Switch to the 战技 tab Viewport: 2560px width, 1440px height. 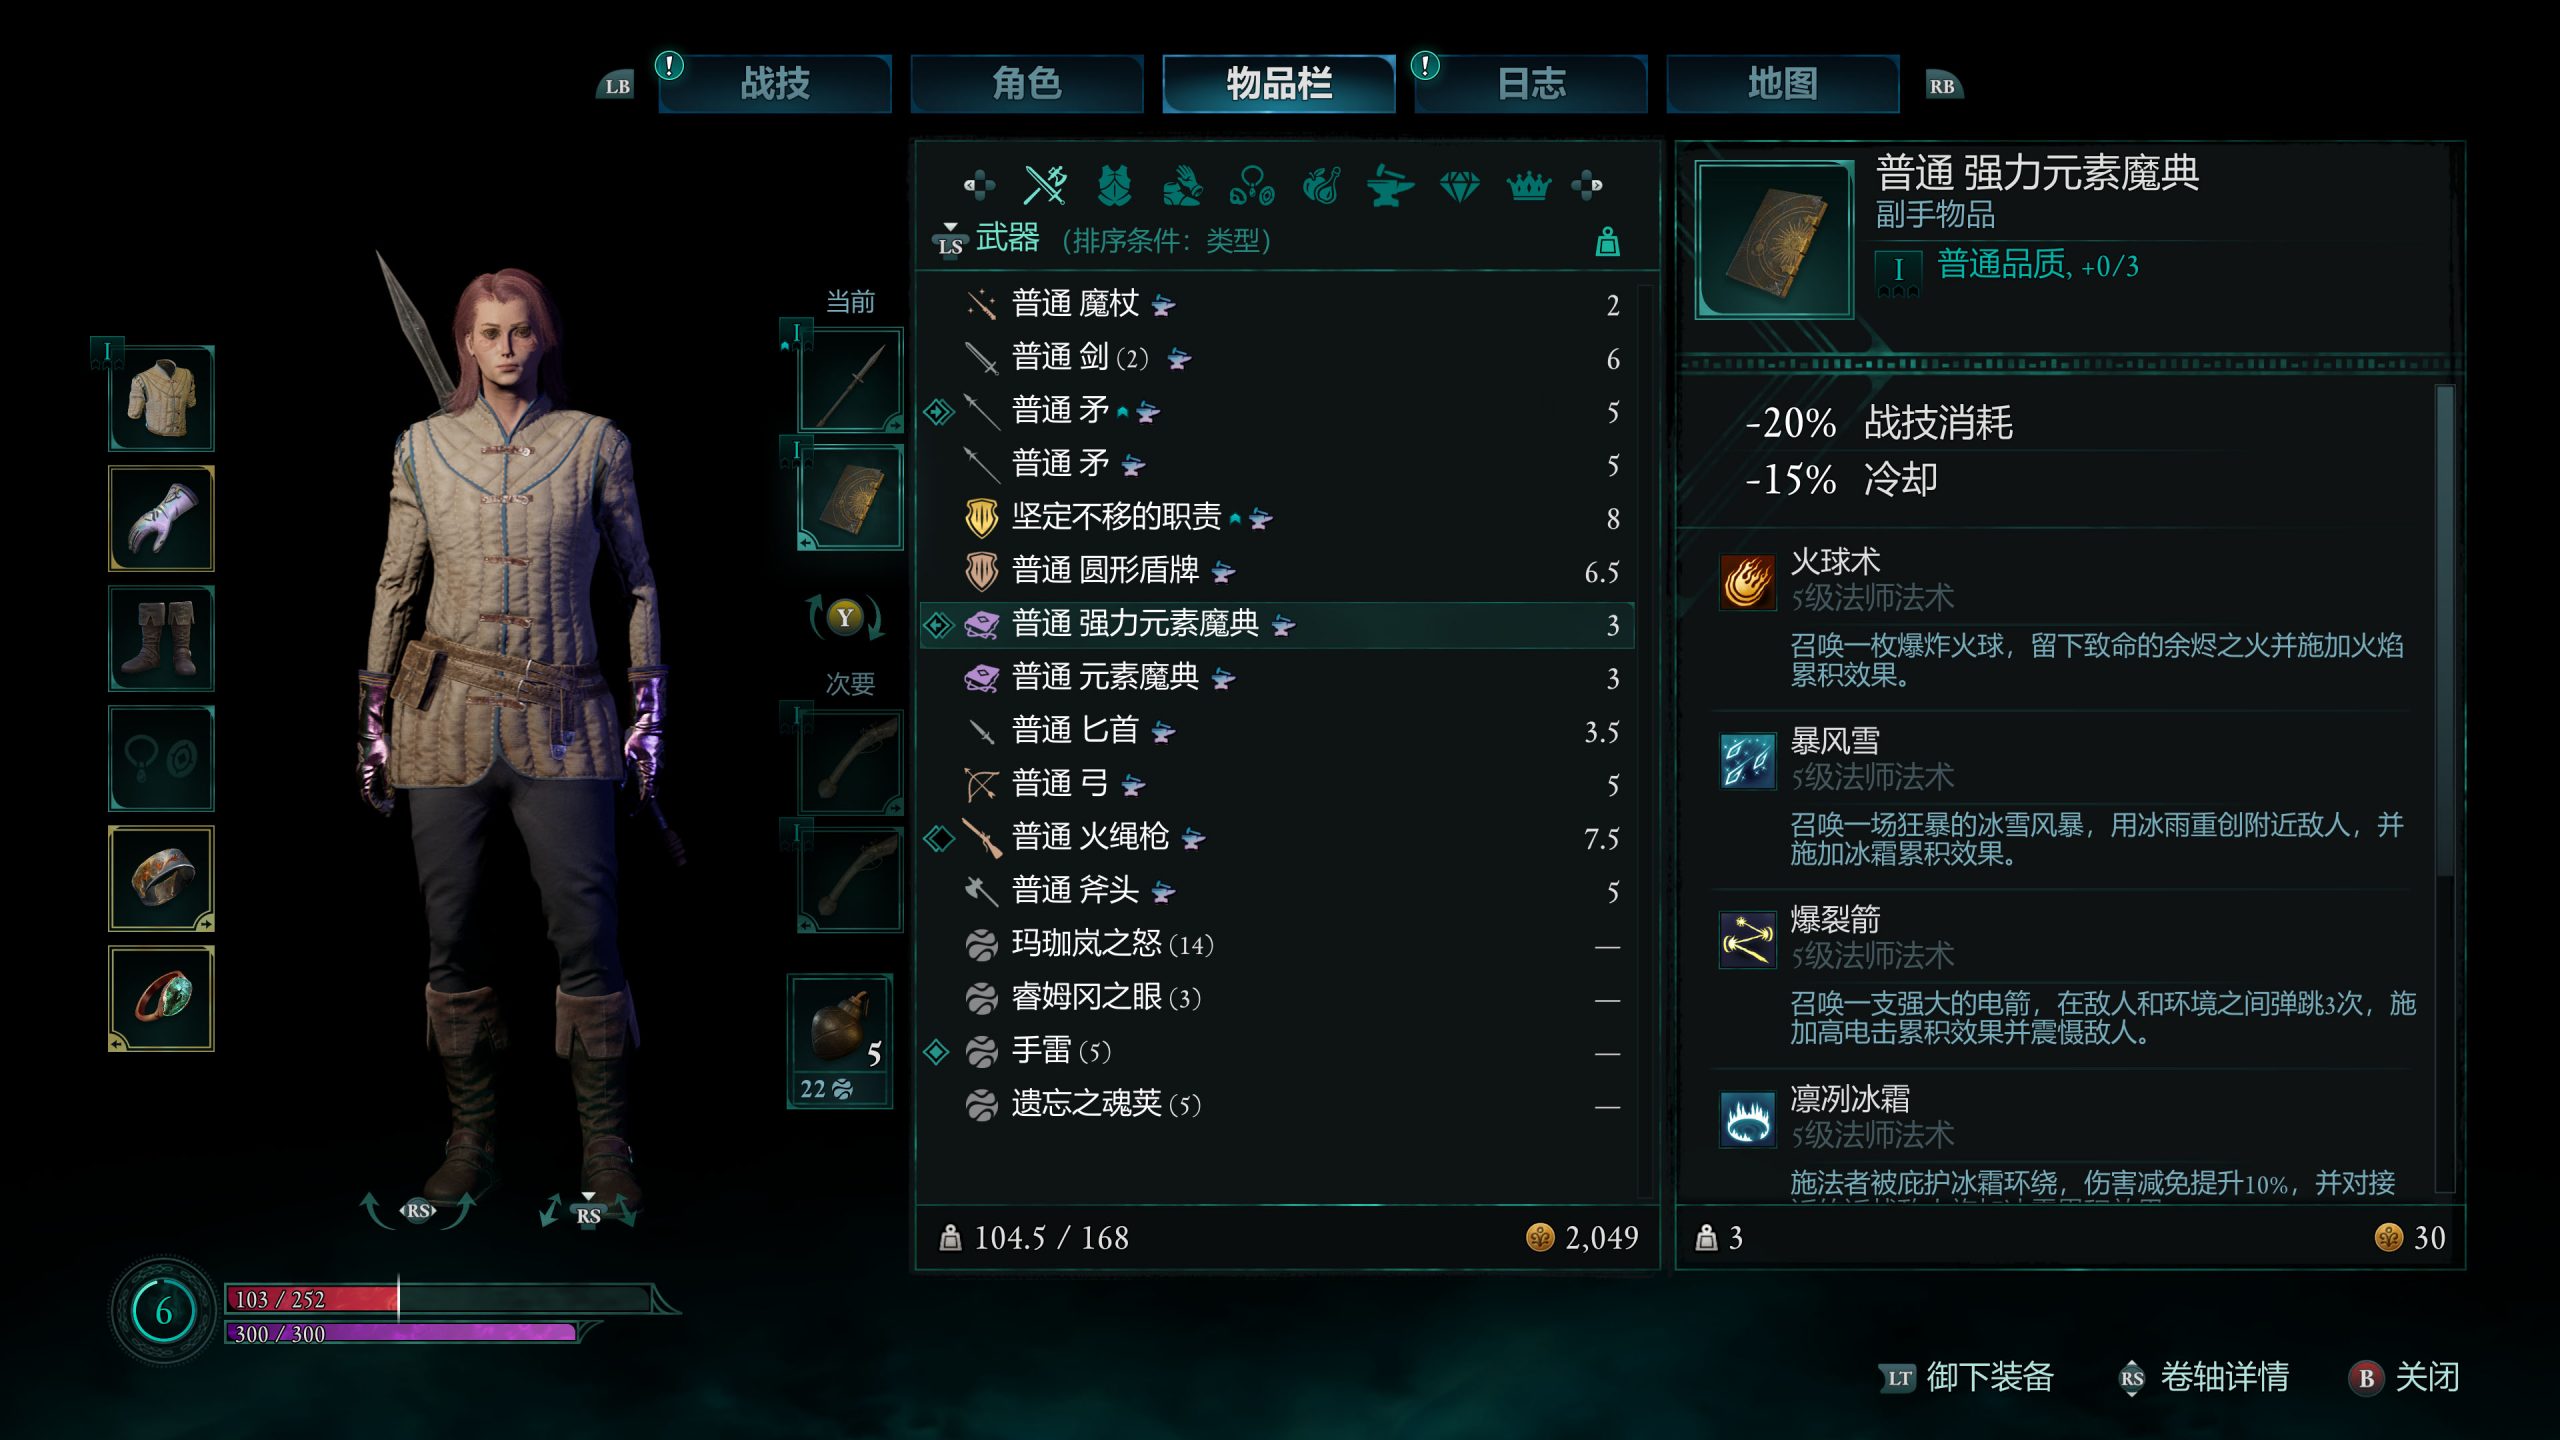775,84
